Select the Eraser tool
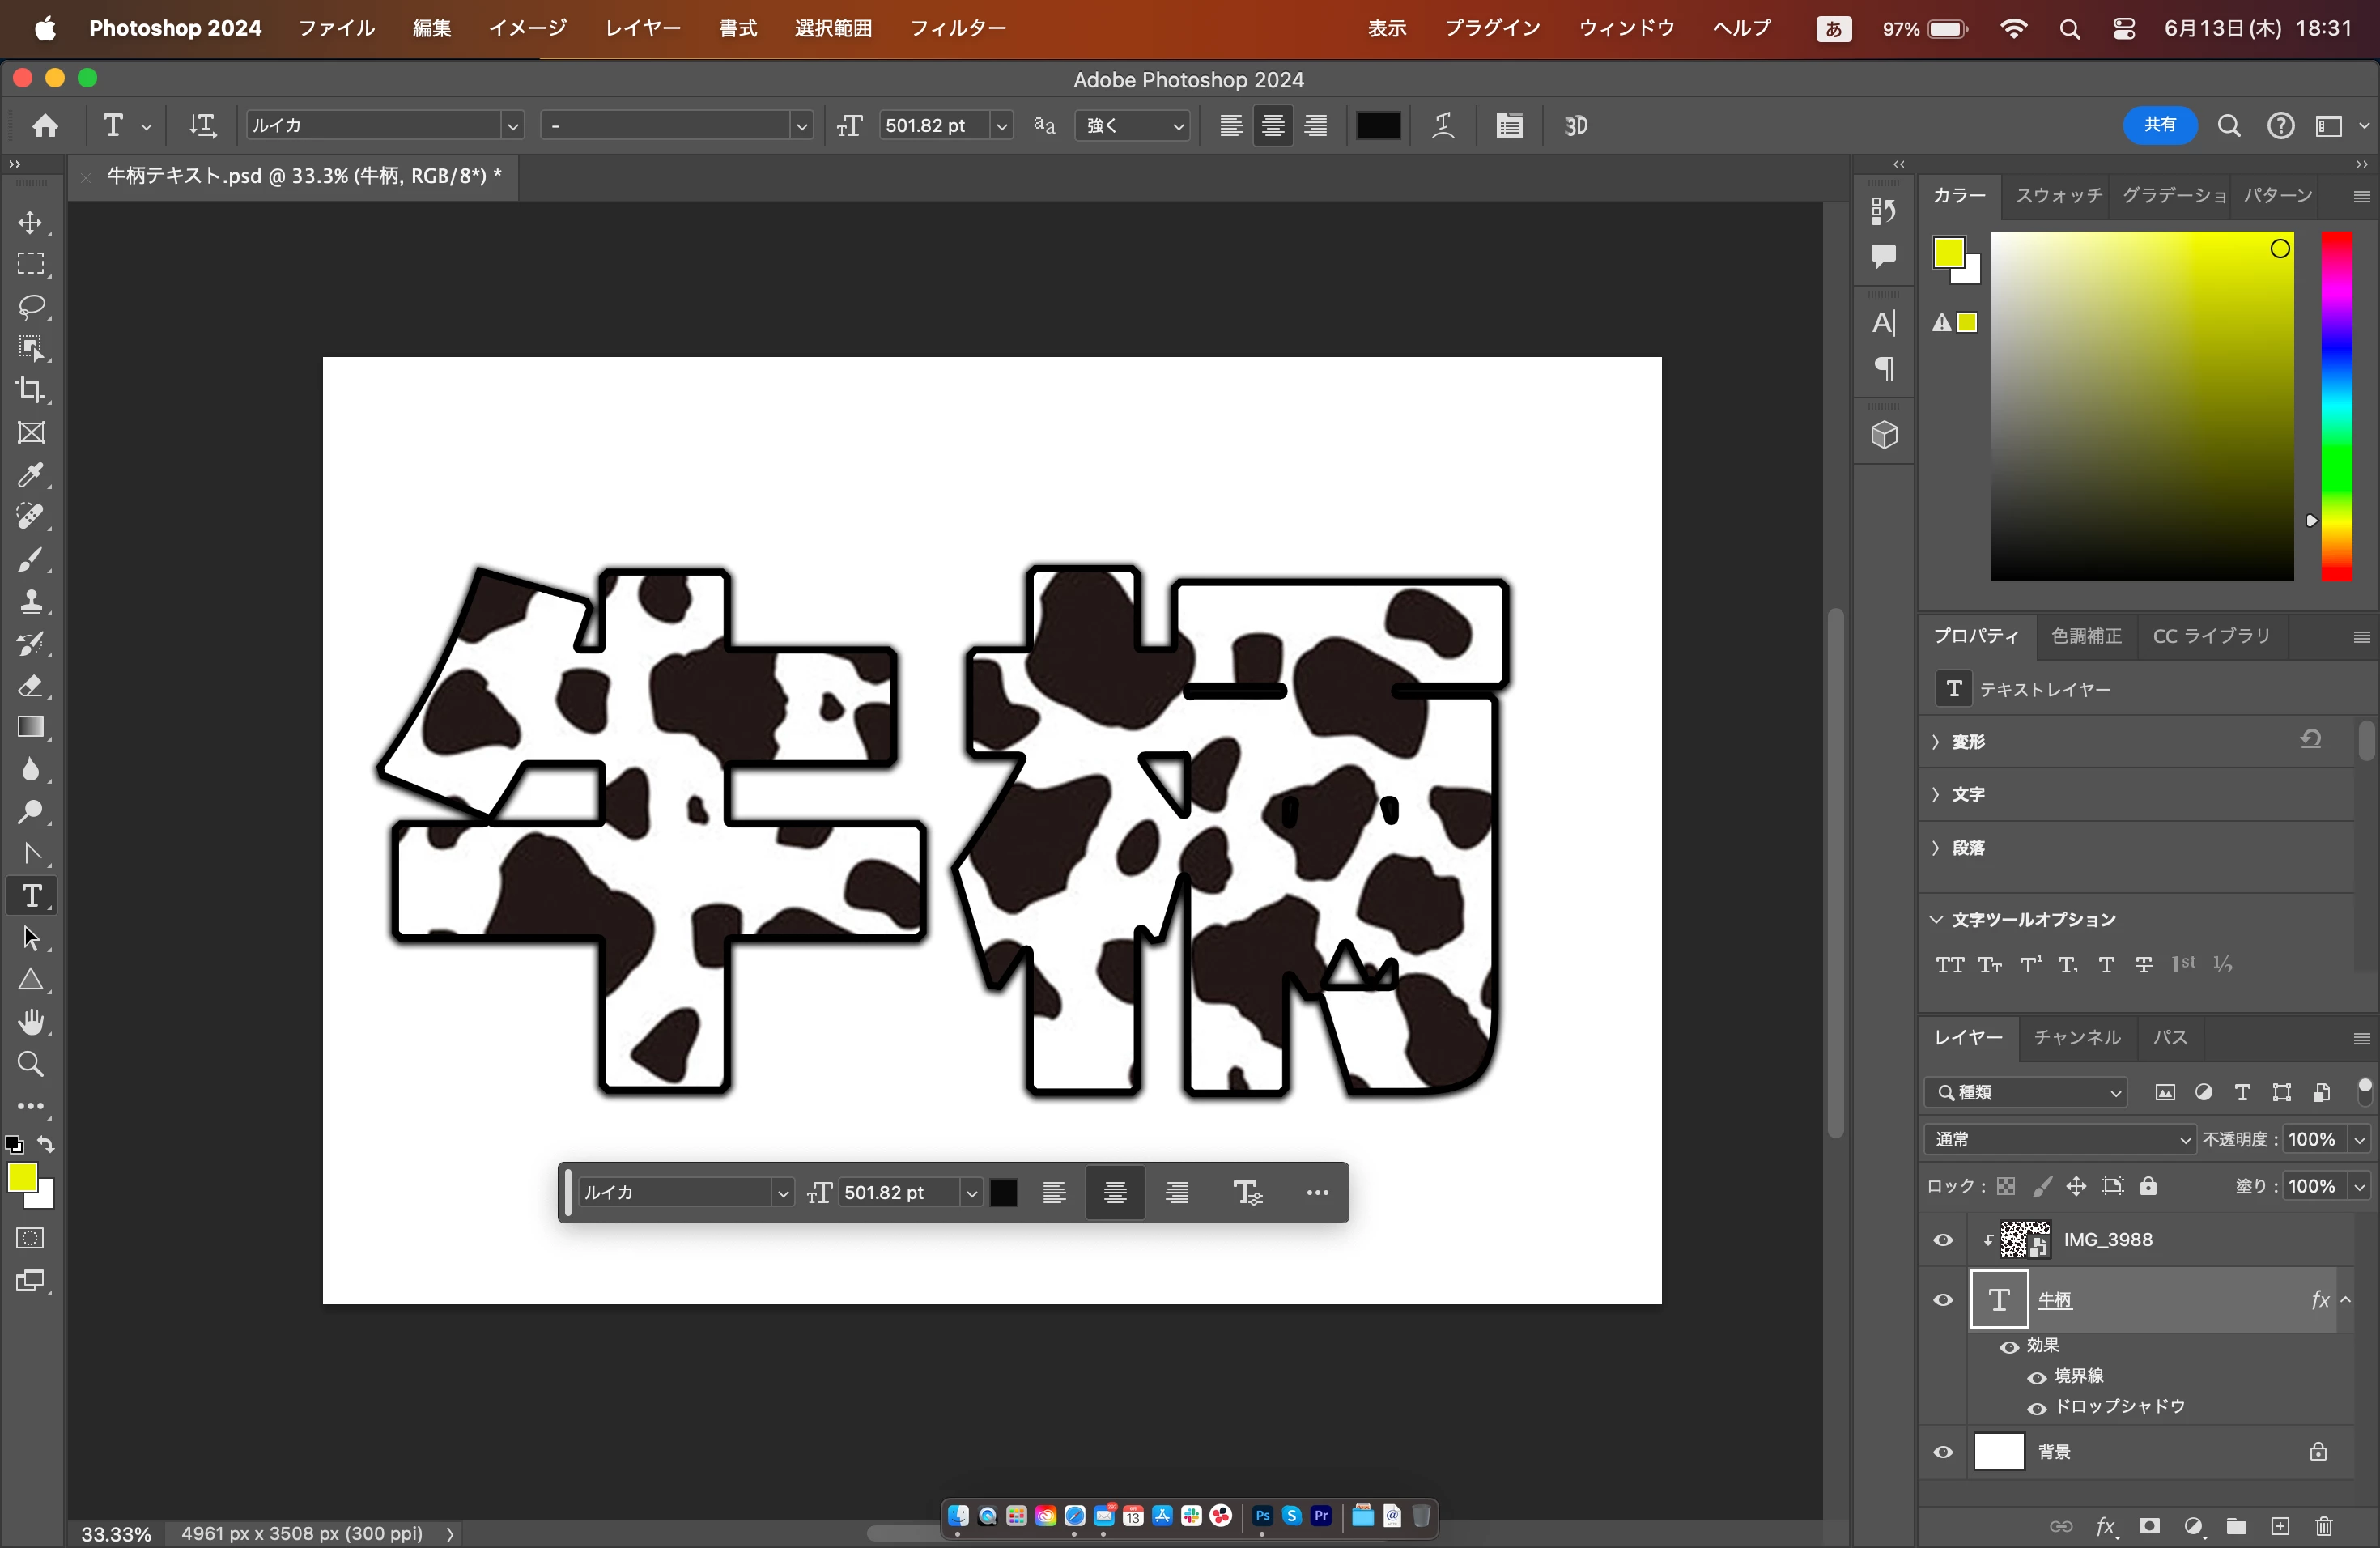Screen dimensions: 2380x1548 point(31,686)
